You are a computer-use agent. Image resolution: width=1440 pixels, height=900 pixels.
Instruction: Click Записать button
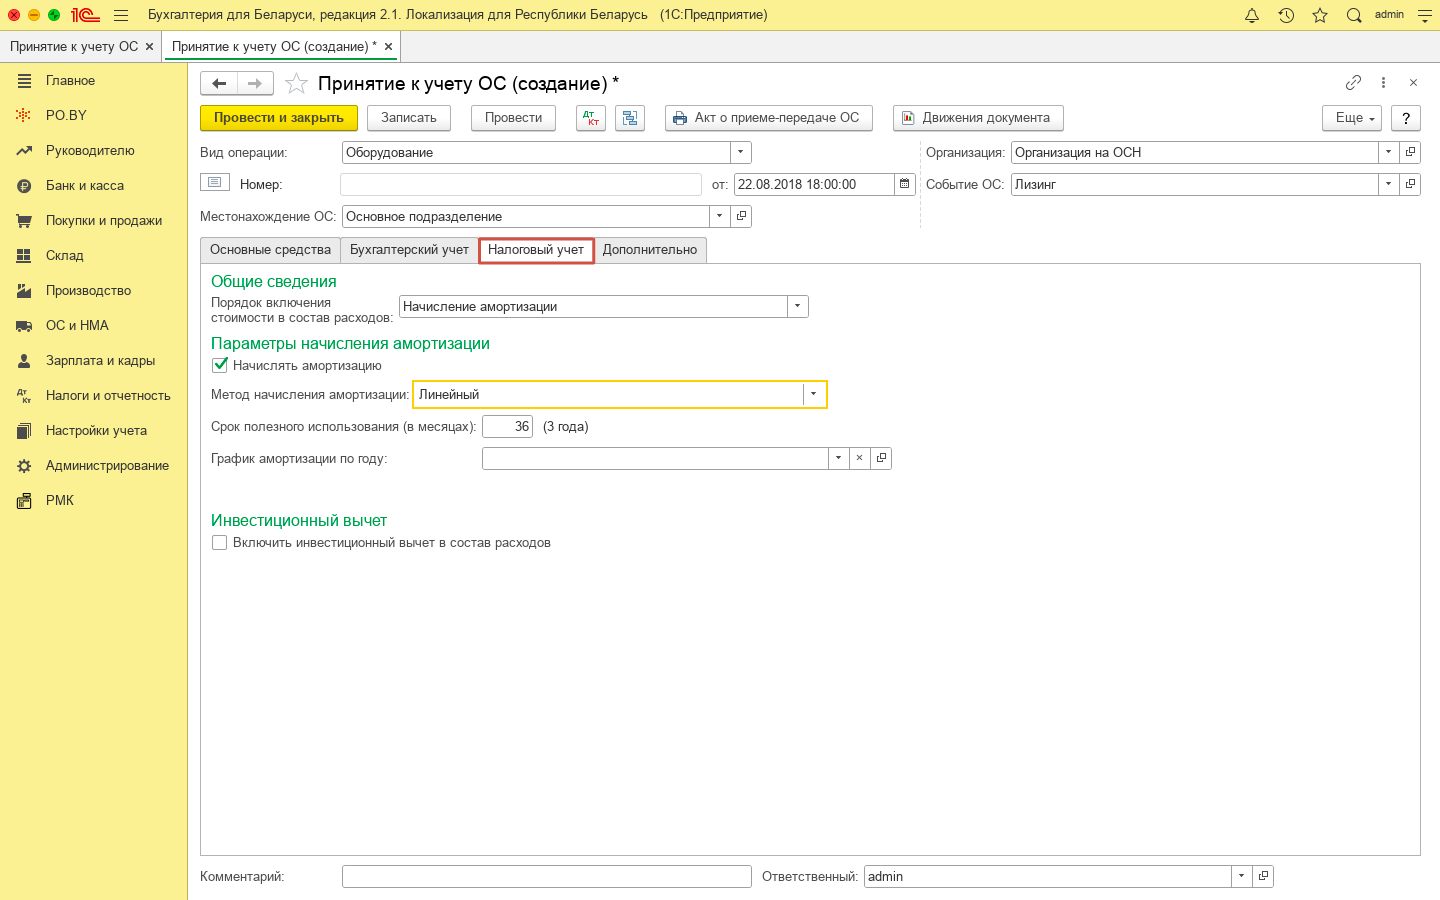click(409, 118)
